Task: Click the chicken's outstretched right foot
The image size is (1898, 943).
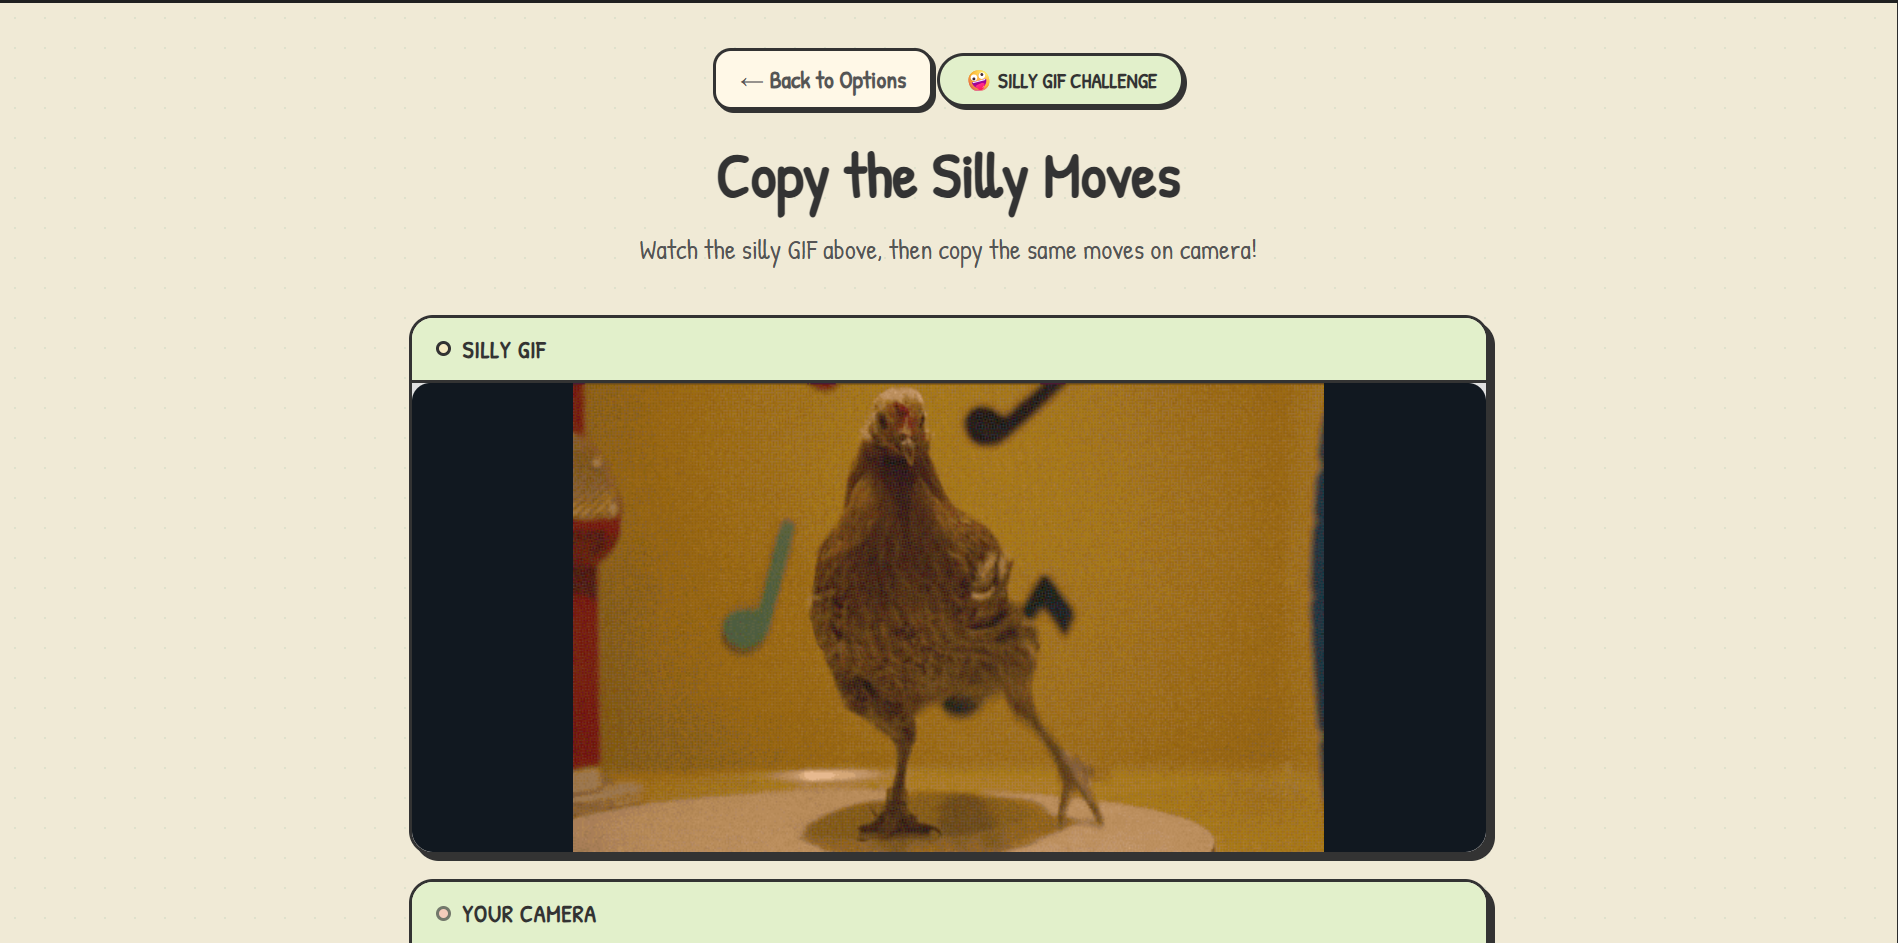Action: click(x=1078, y=790)
